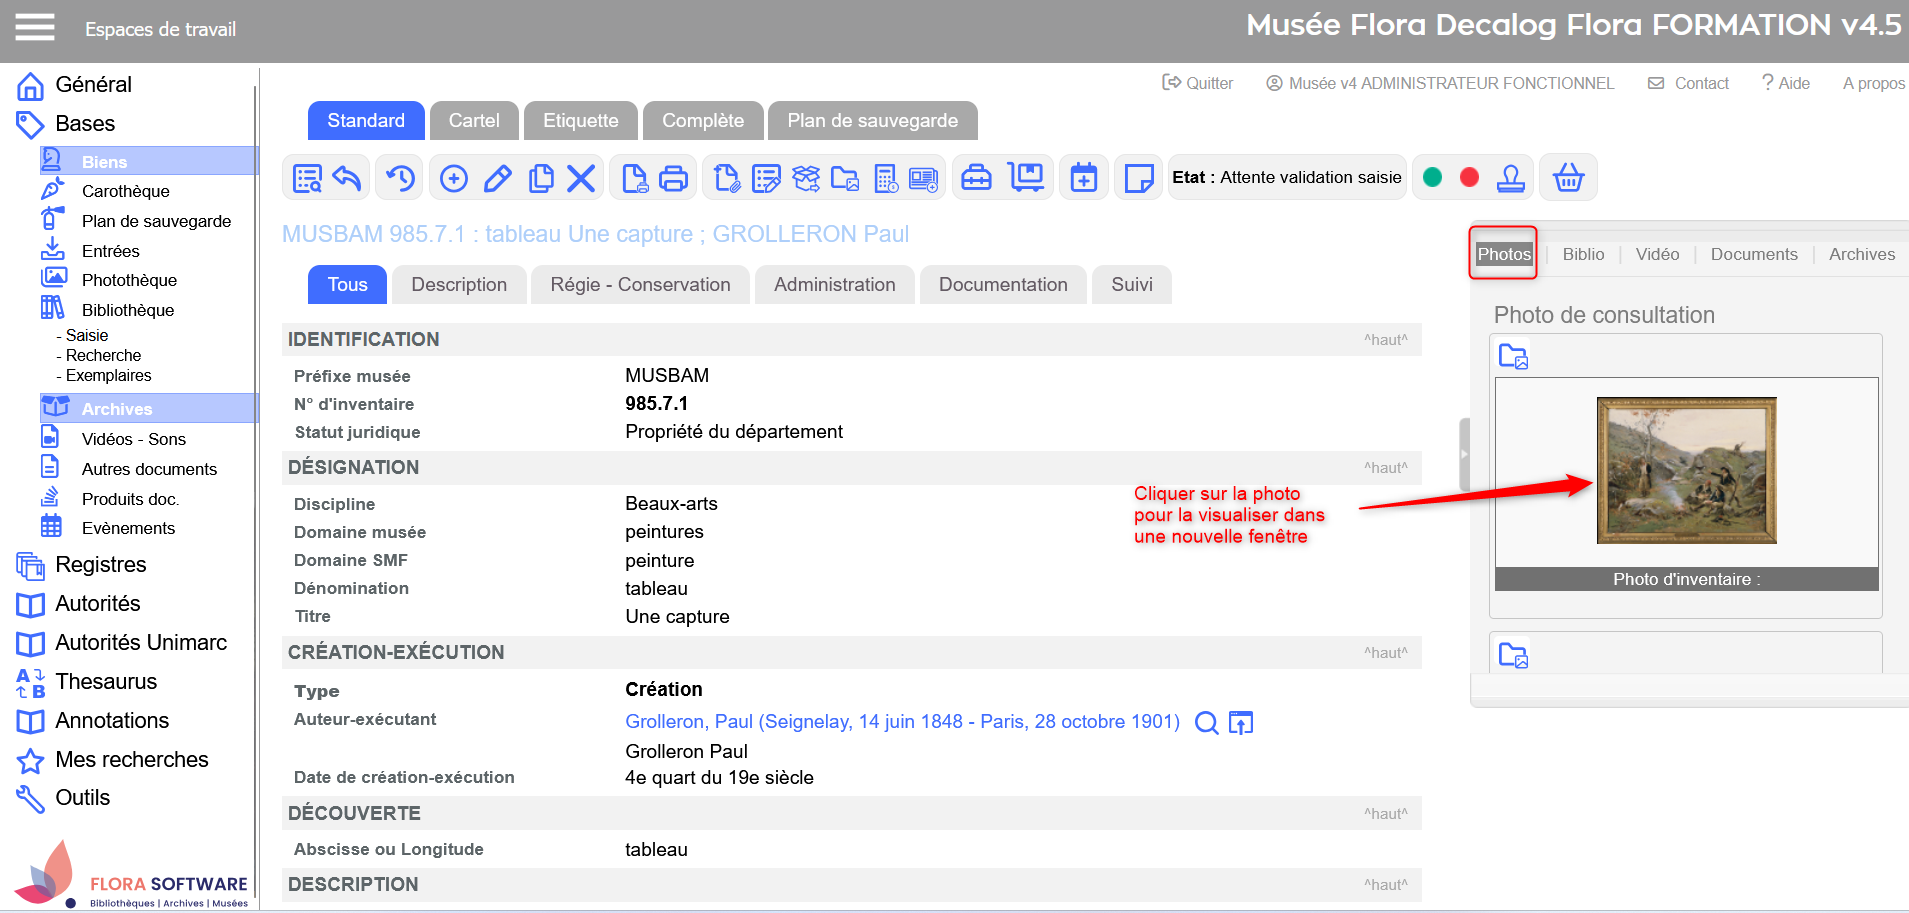1909x913 pixels.
Task: Click the green status circle
Action: [1432, 177]
